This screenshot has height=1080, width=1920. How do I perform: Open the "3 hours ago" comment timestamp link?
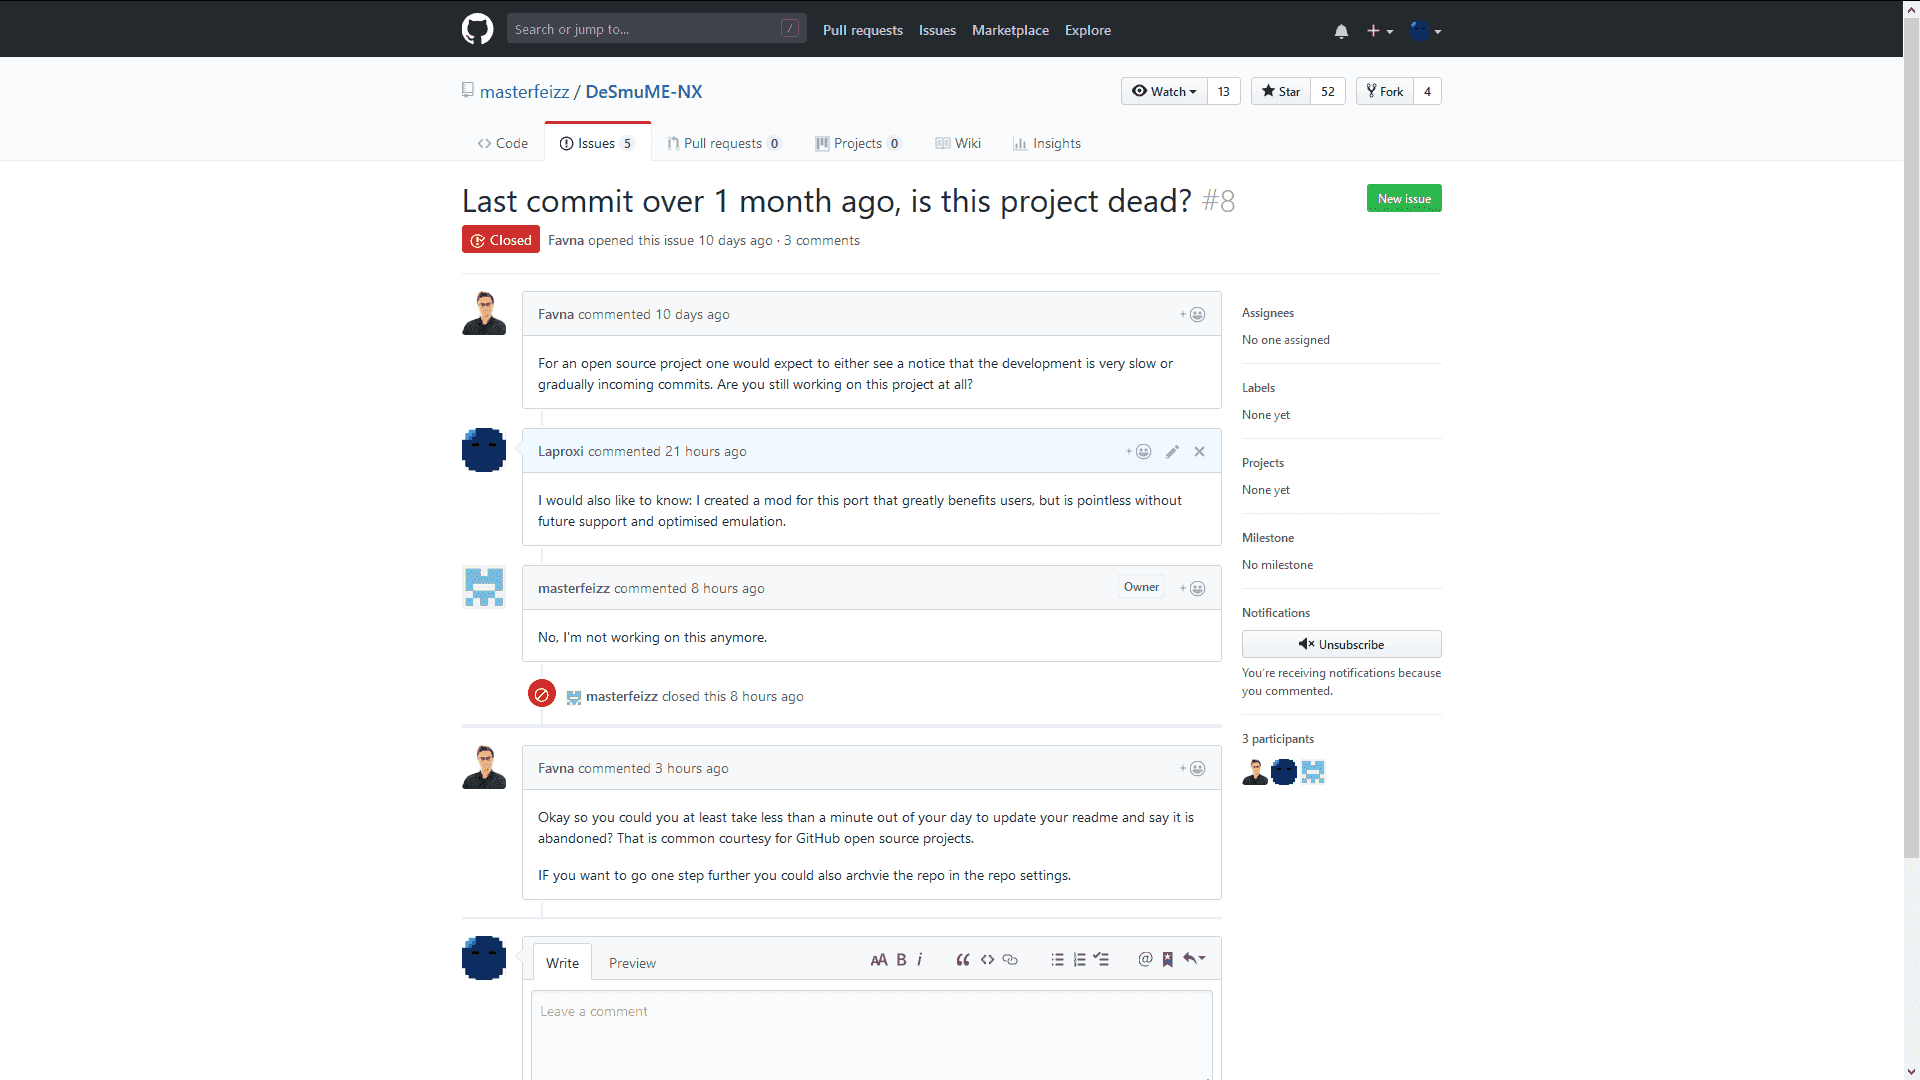coord(692,769)
